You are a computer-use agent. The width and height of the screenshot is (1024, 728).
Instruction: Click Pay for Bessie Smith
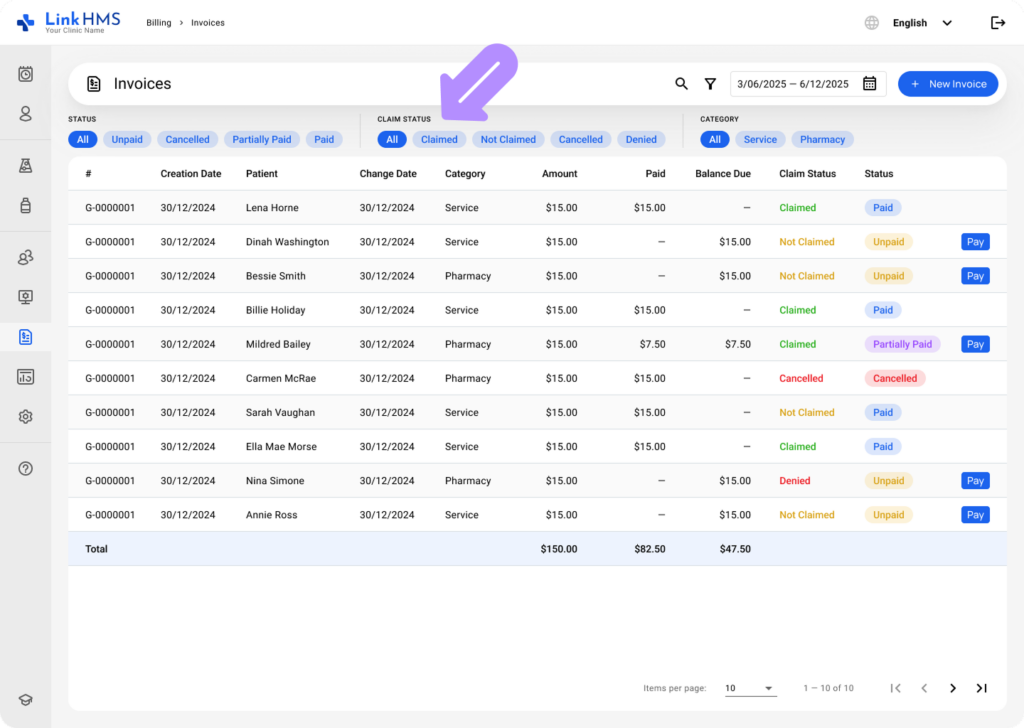click(975, 276)
